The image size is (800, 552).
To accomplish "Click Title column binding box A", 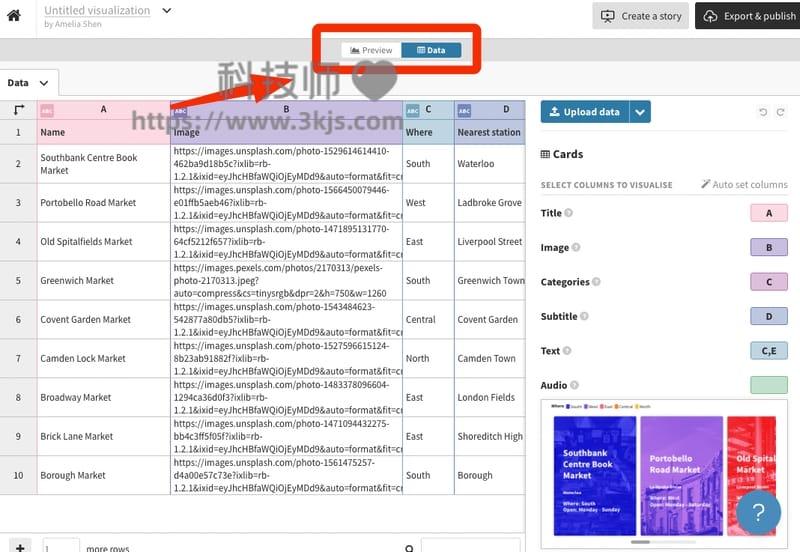I will (769, 213).
